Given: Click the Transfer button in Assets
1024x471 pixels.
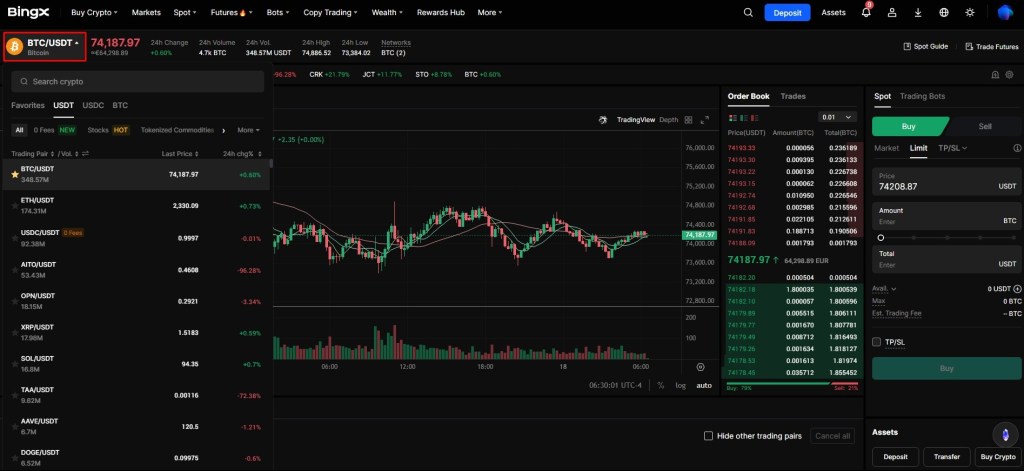Looking at the screenshot, I should pos(946,457).
